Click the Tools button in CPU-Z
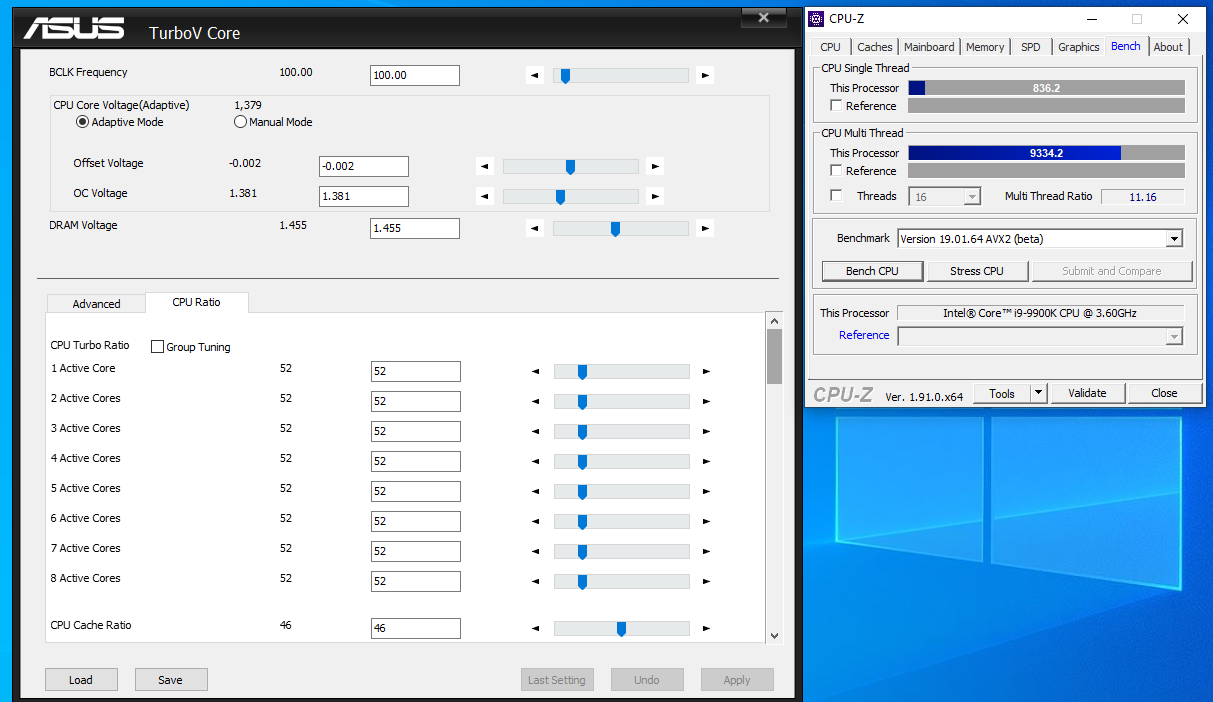Image resolution: width=1213 pixels, height=702 pixels. (x=1002, y=393)
